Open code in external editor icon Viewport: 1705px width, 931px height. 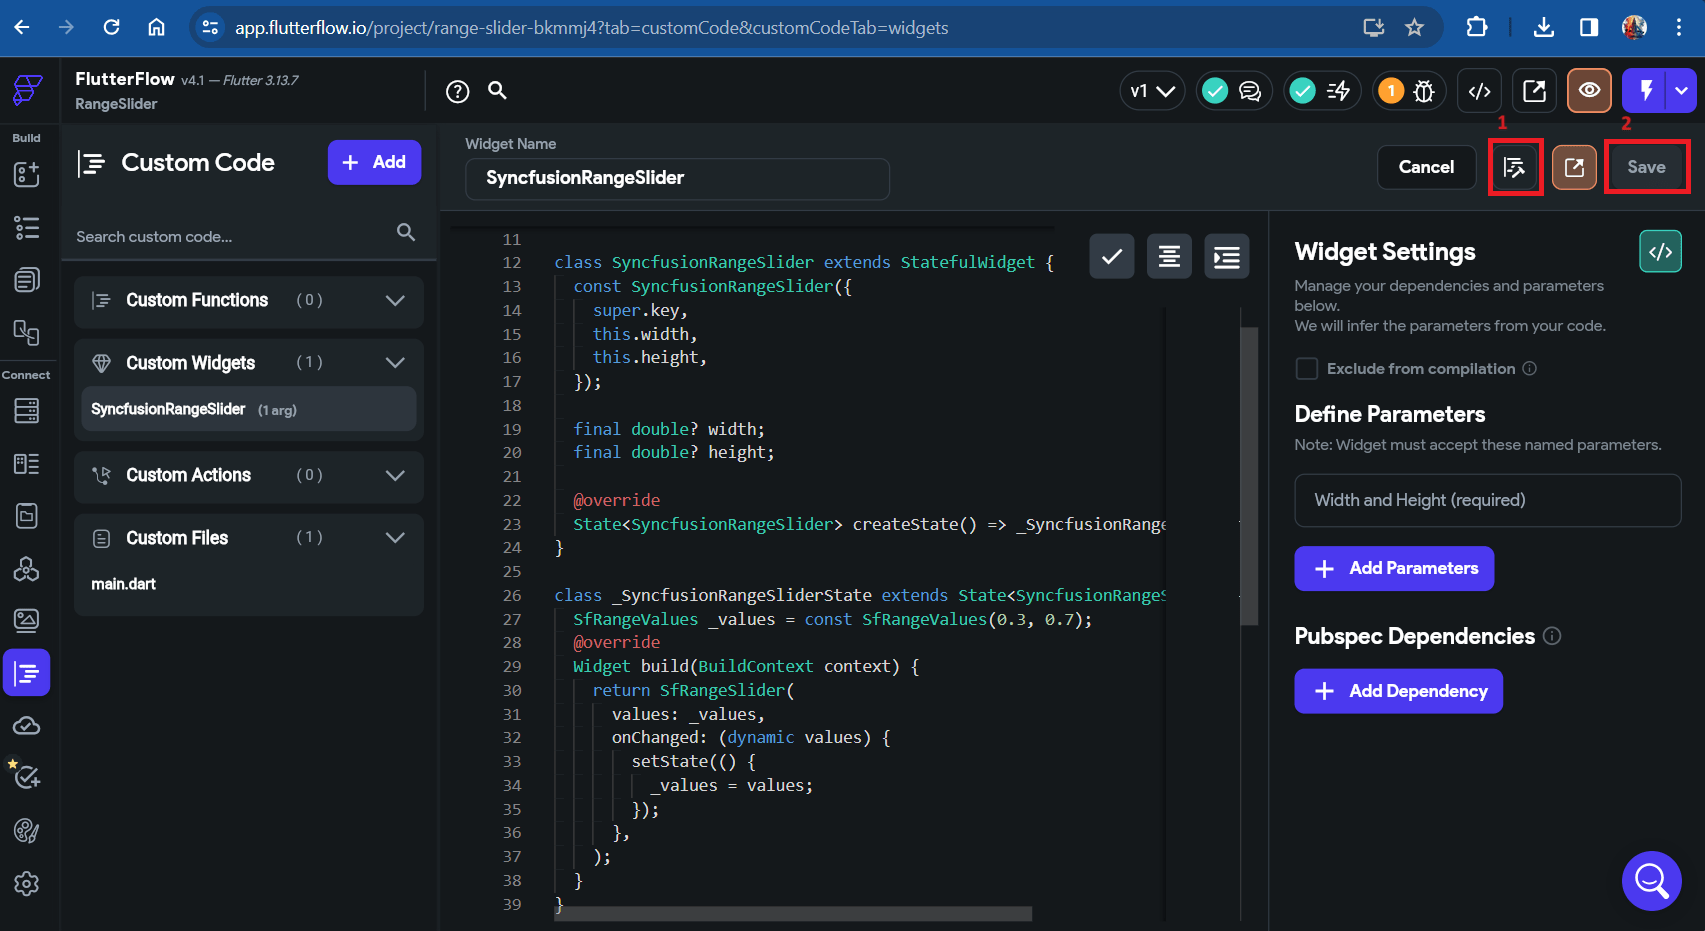[x=1574, y=167]
